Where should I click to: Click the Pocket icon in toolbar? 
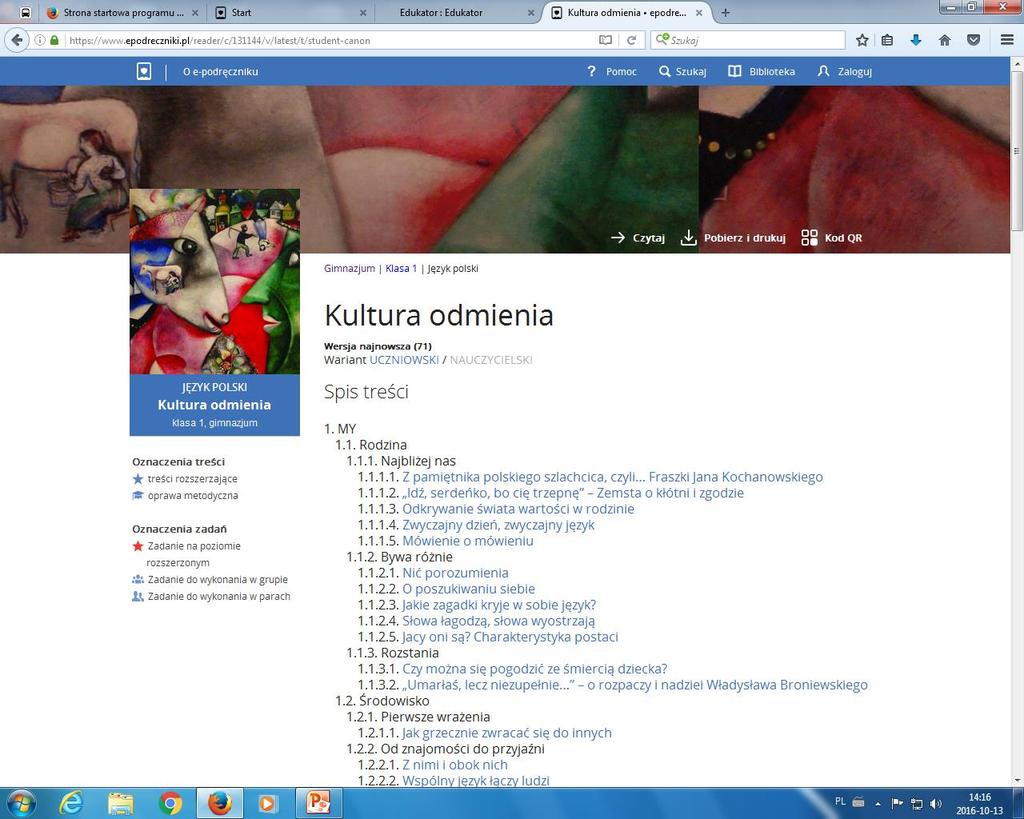973,40
